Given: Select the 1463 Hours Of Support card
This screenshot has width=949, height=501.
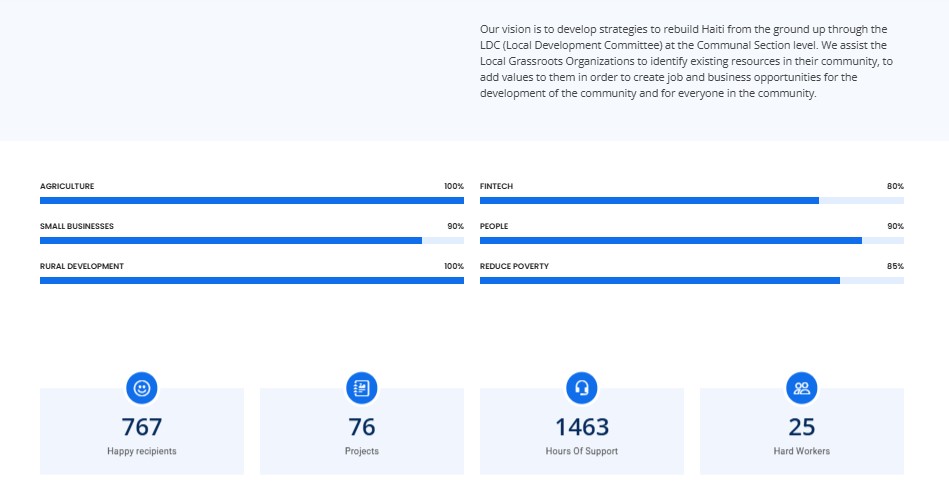Looking at the screenshot, I should 582,431.
